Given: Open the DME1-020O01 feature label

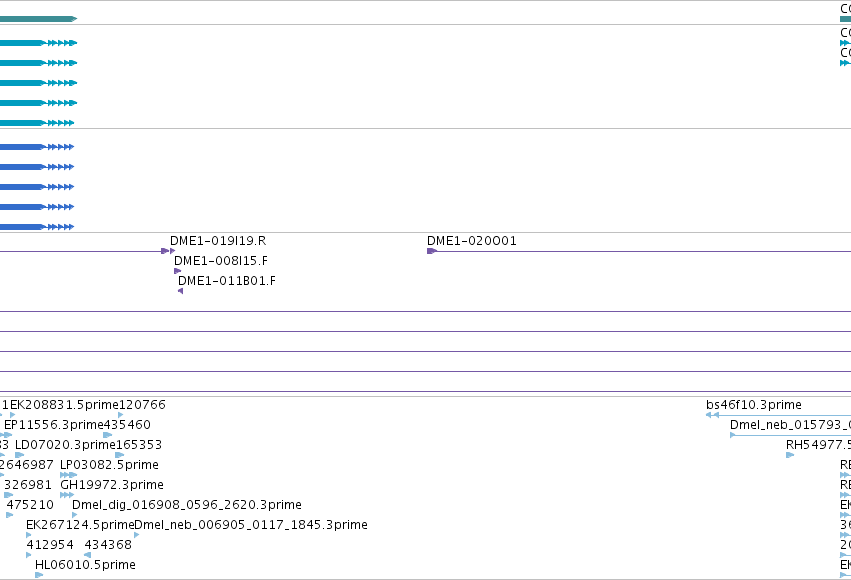Looking at the screenshot, I should [472, 240].
